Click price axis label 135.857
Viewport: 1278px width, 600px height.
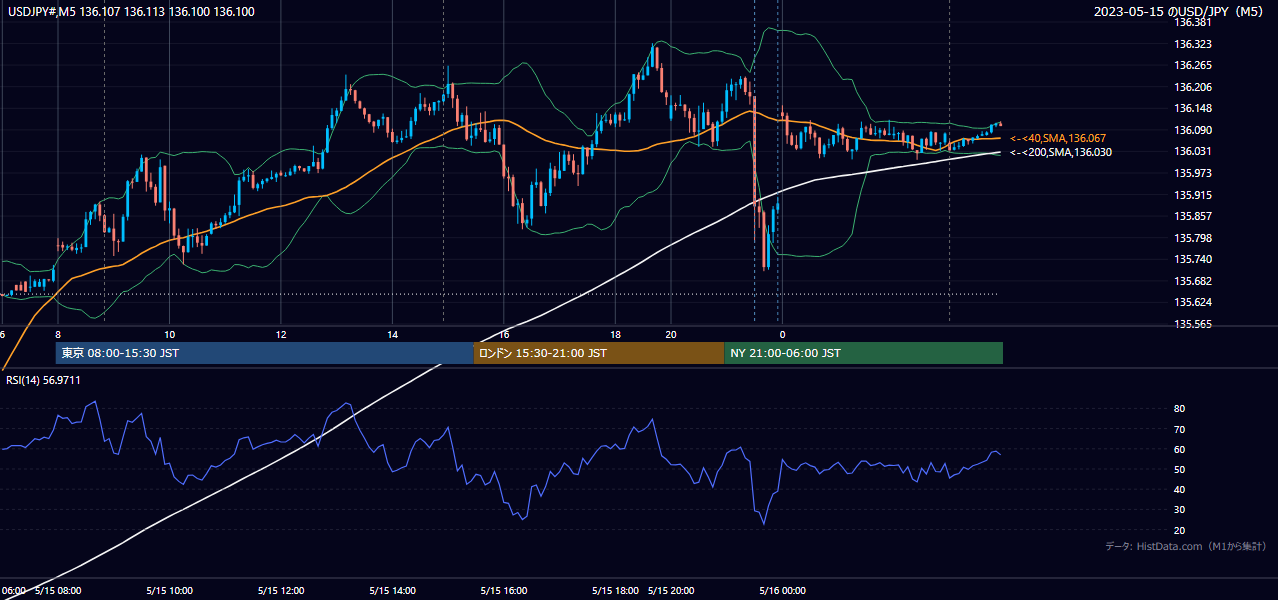[x=1193, y=216]
